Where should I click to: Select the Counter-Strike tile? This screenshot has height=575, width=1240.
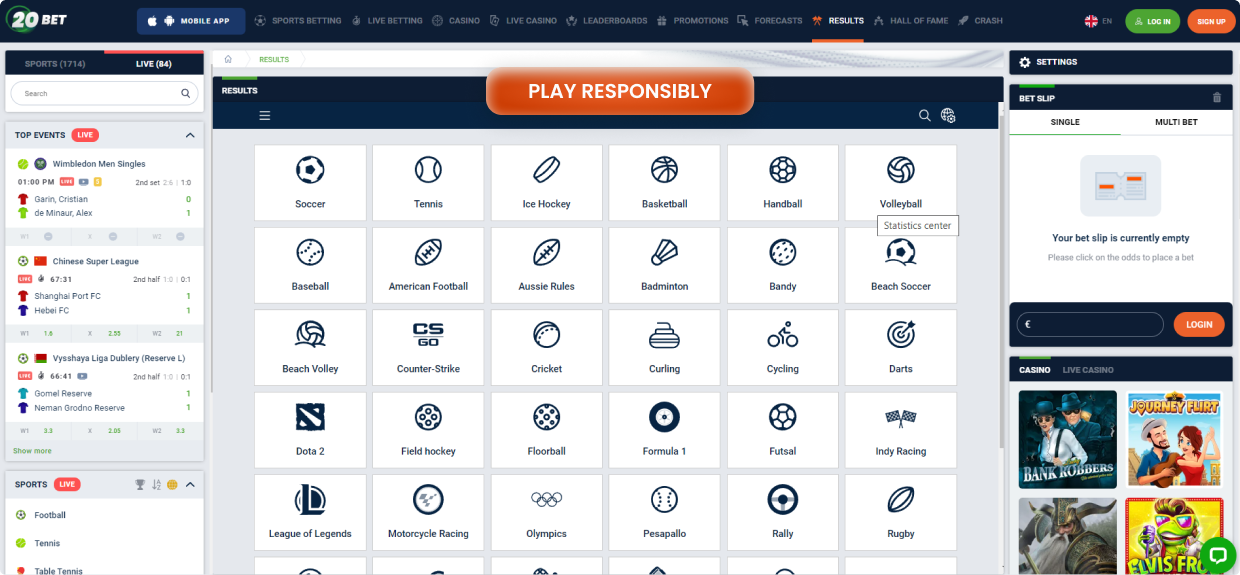tap(428, 348)
